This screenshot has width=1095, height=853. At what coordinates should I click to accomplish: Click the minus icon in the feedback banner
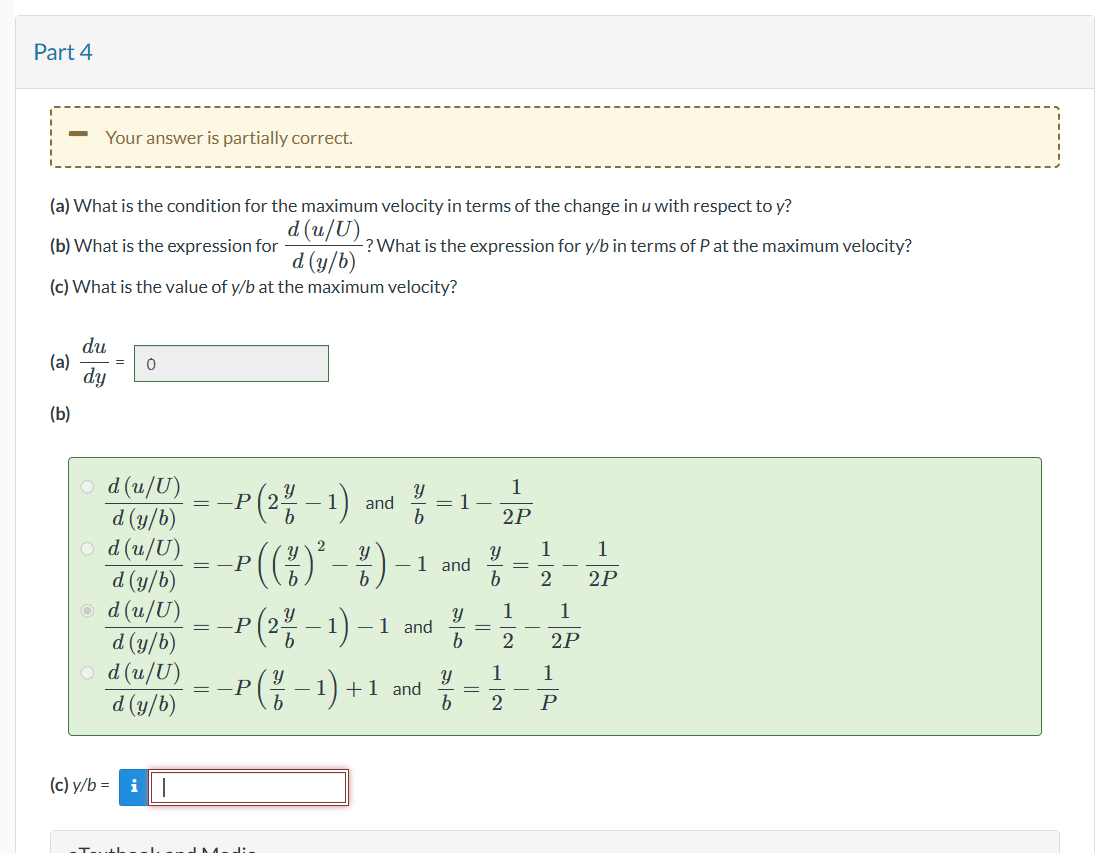pos(78,133)
